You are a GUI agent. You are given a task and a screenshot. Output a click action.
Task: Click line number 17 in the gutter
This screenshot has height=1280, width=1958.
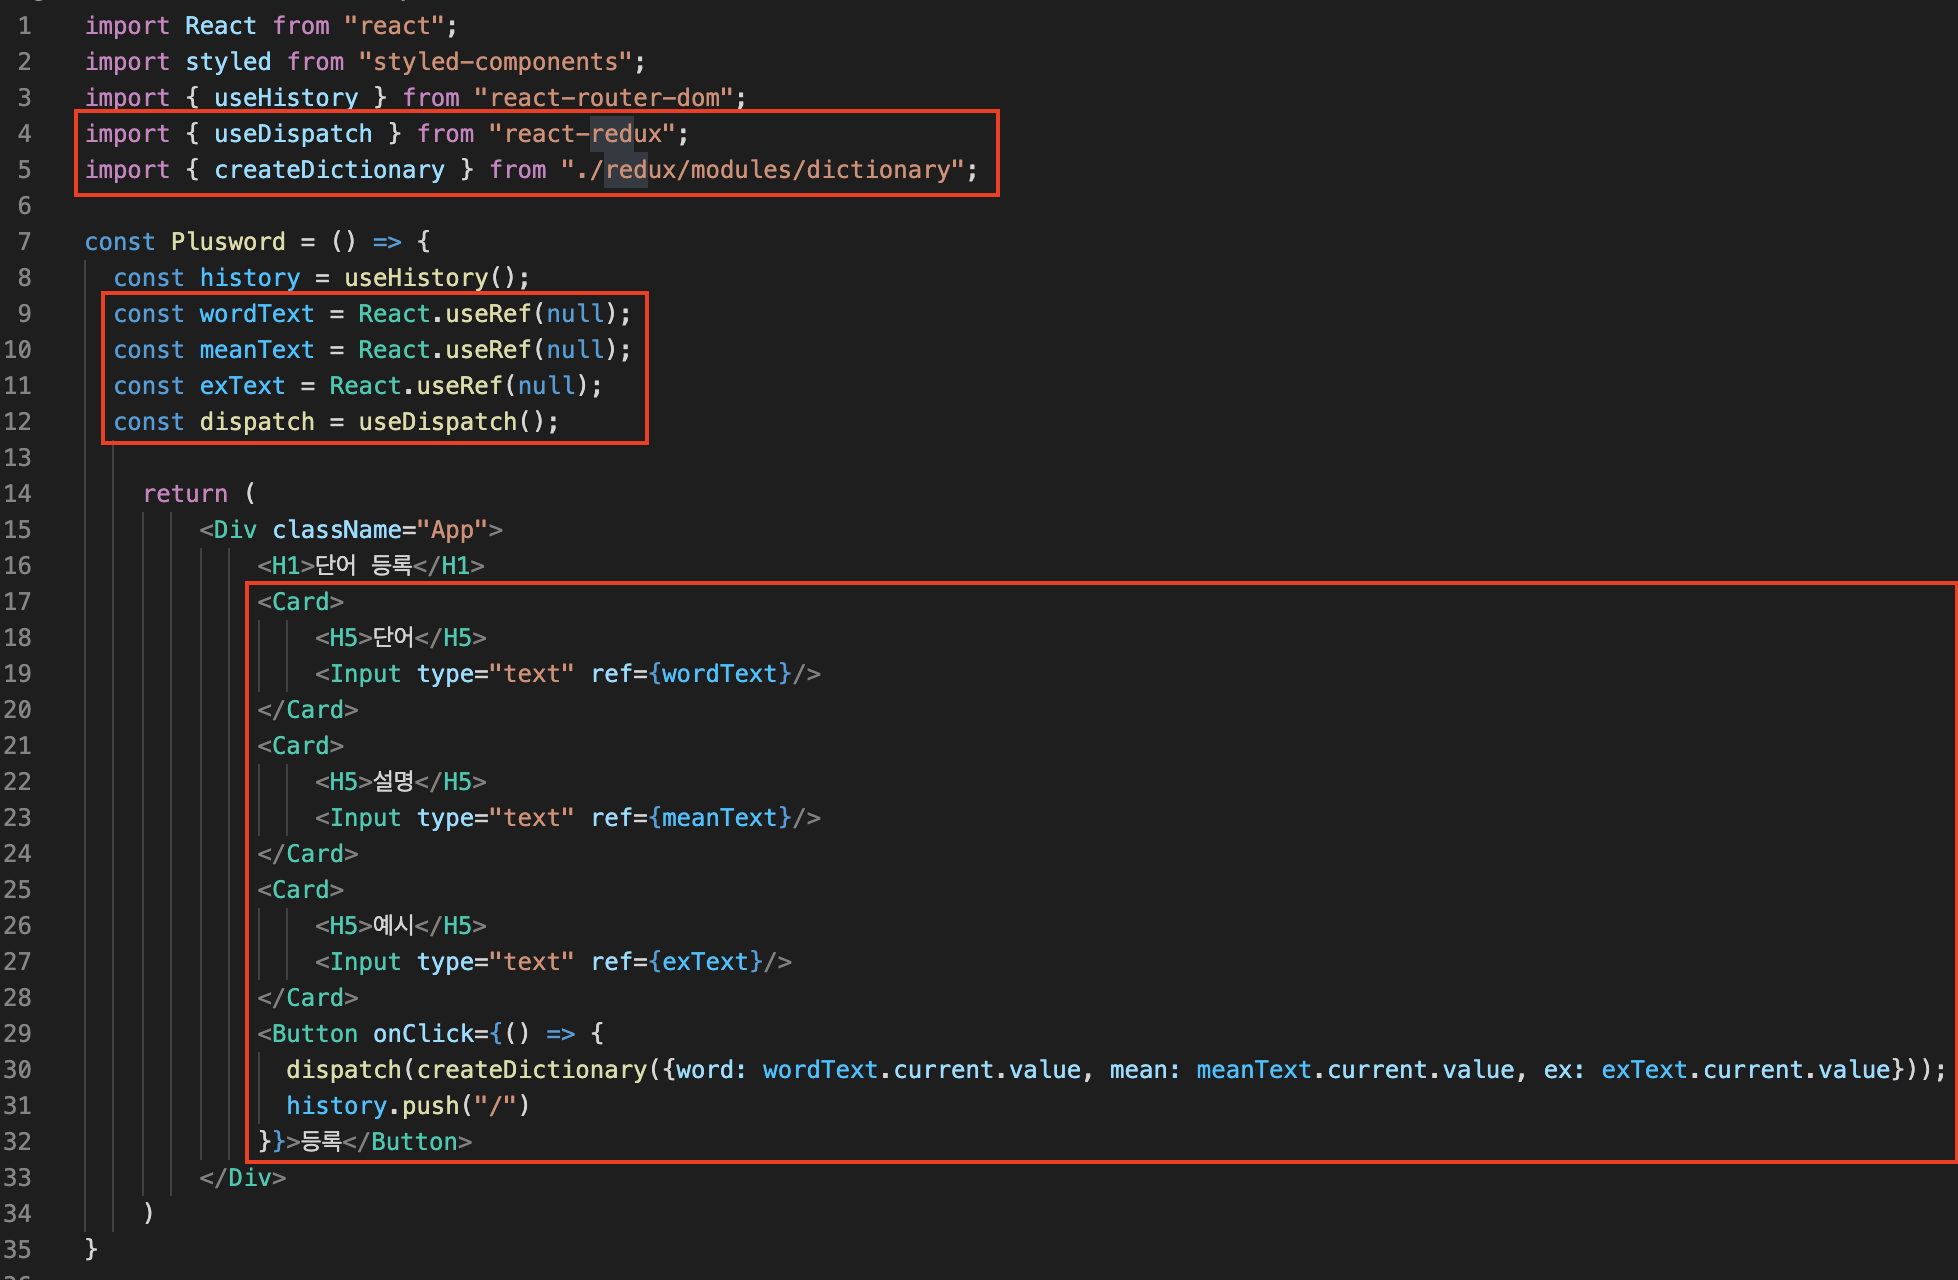tap(18, 602)
